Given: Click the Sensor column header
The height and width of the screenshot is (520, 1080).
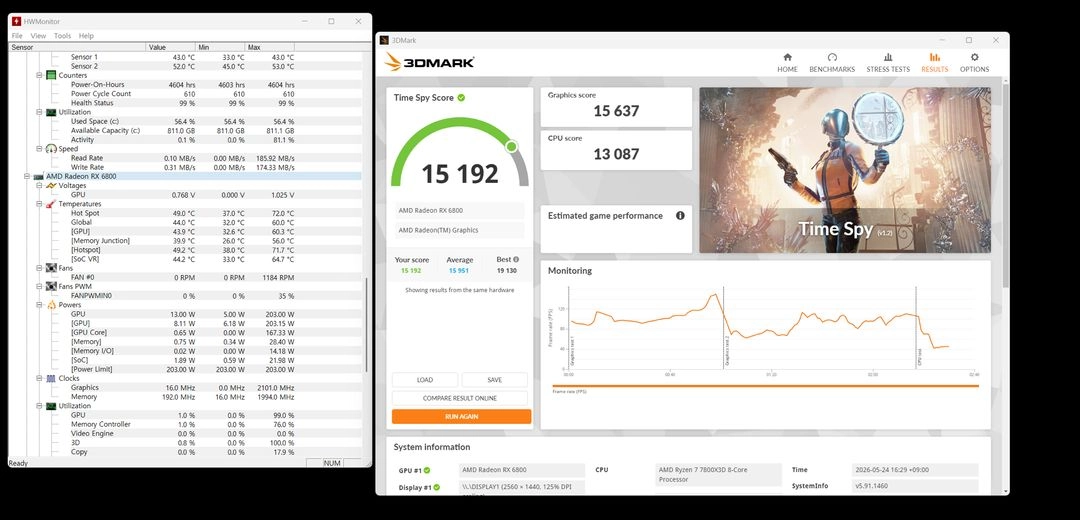Looking at the screenshot, I should point(78,48).
